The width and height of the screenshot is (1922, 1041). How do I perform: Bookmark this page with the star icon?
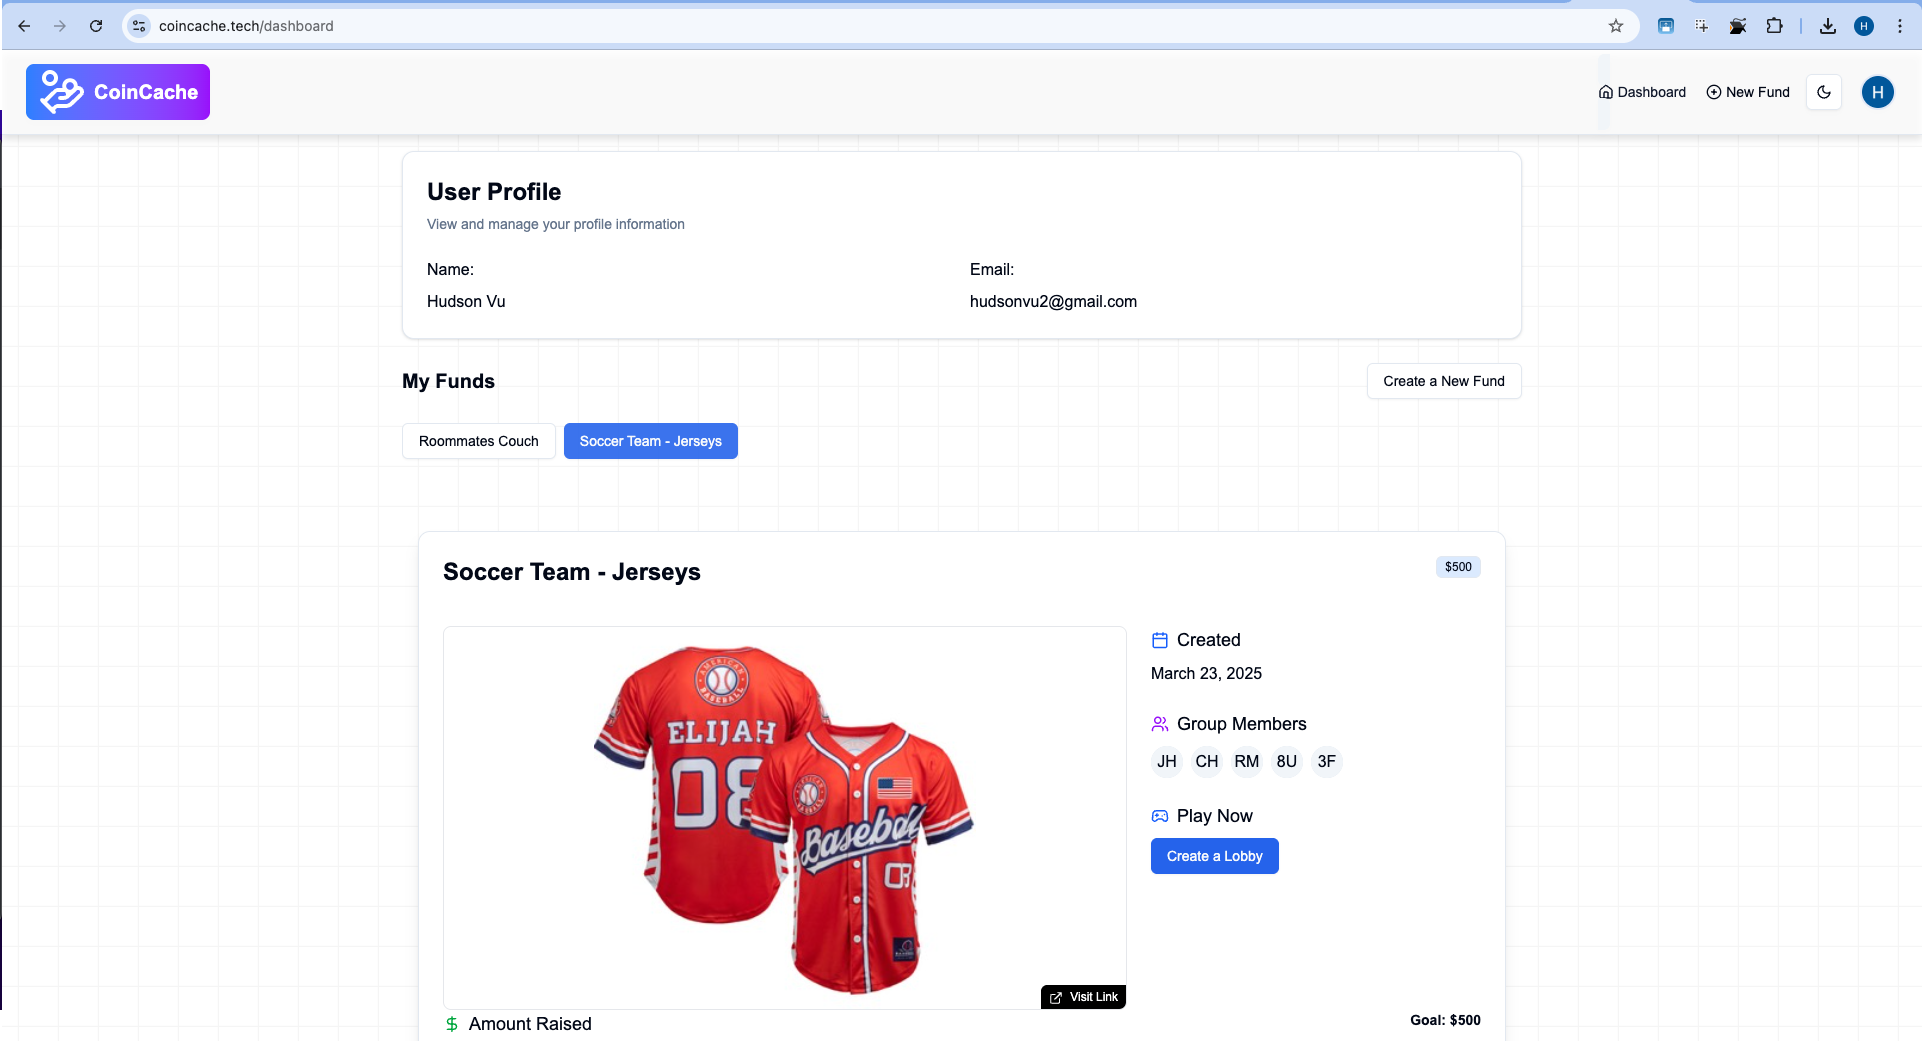[1616, 26]
